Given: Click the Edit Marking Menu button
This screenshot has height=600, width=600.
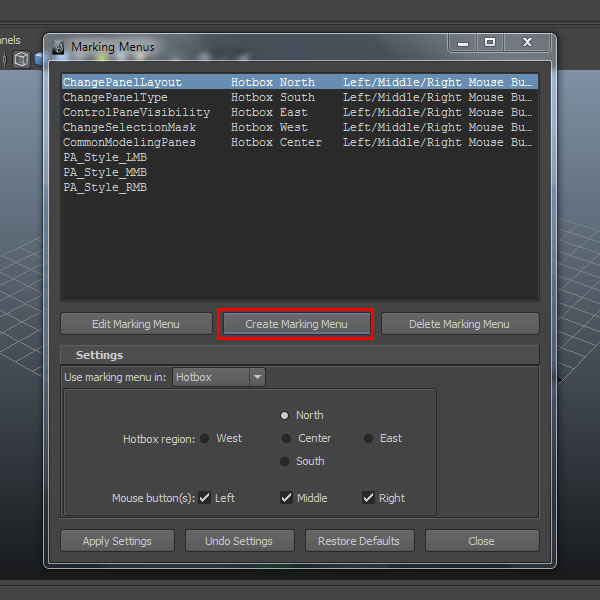Looking at the screenshot, I should (x=136, y=324).
